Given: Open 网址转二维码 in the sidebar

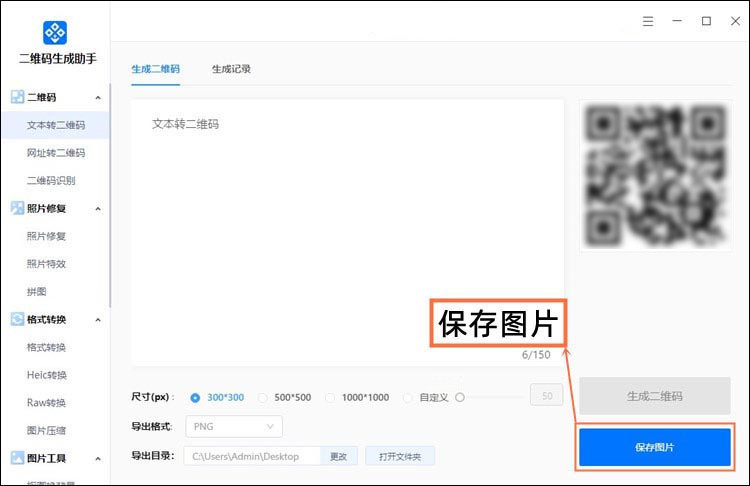Looking at the screenshot, I should [x=56, y=153].
